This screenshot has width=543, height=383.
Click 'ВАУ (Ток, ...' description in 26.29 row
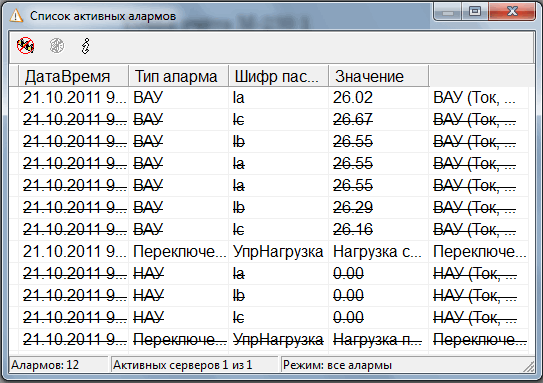click(x=479, y=208)
